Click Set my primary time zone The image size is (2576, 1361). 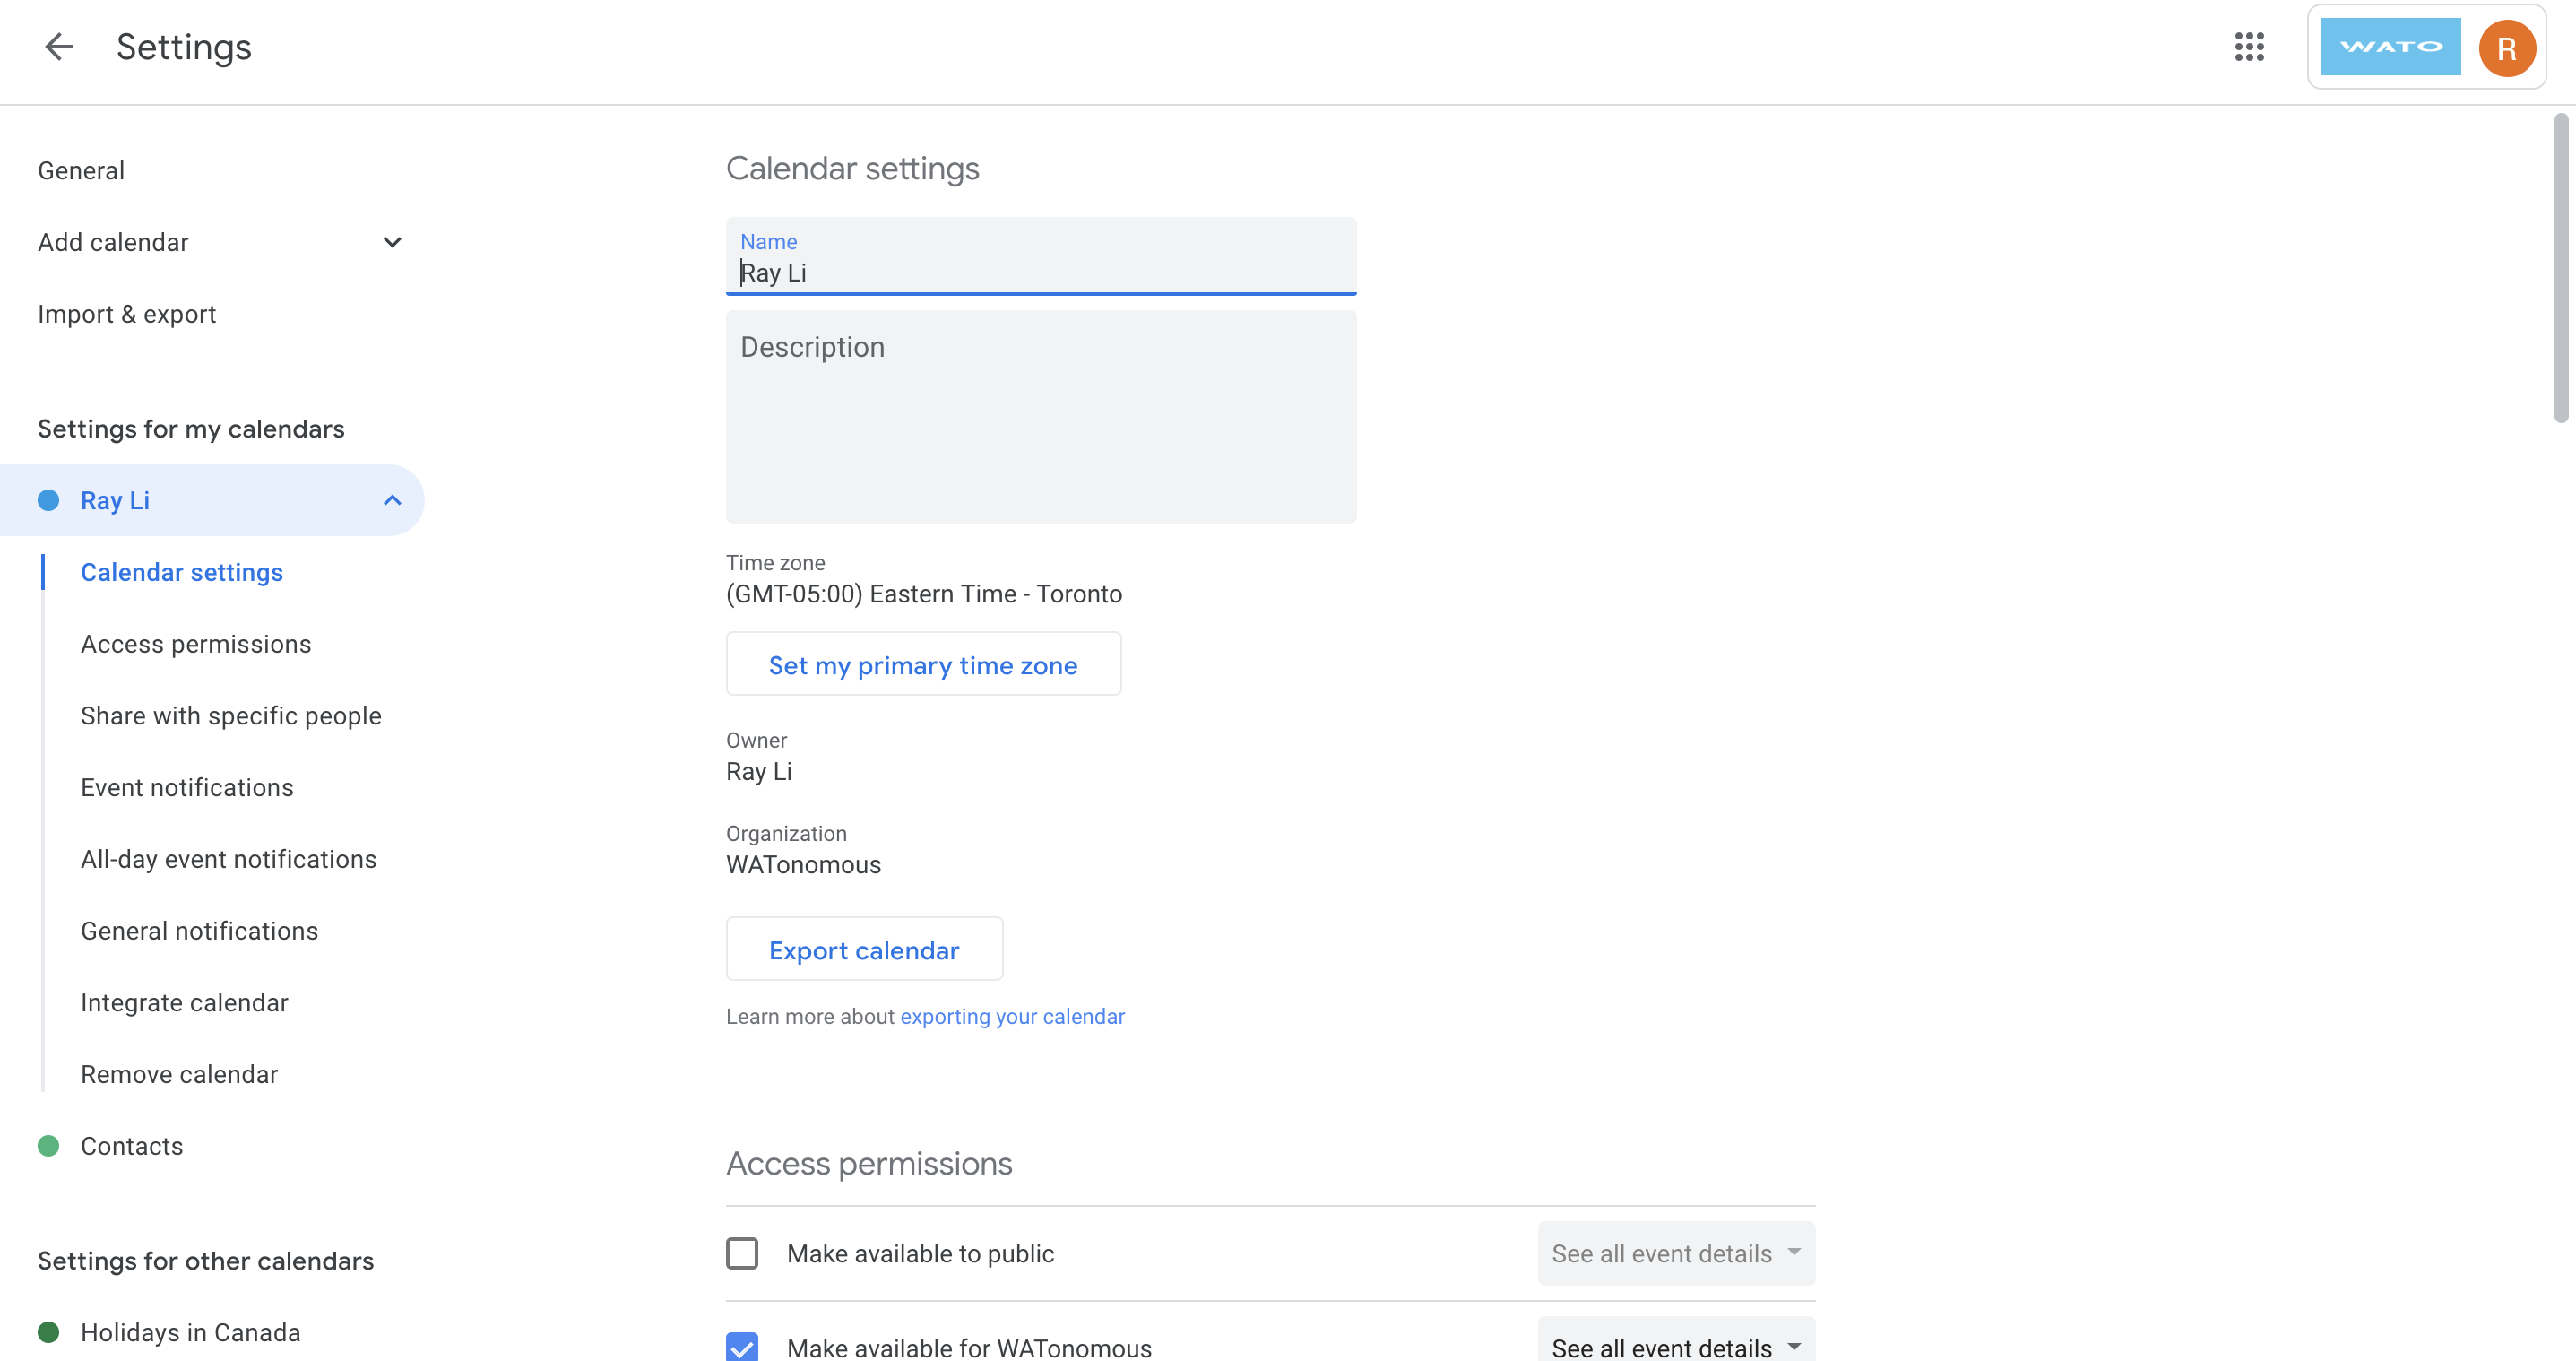point(923,664)
